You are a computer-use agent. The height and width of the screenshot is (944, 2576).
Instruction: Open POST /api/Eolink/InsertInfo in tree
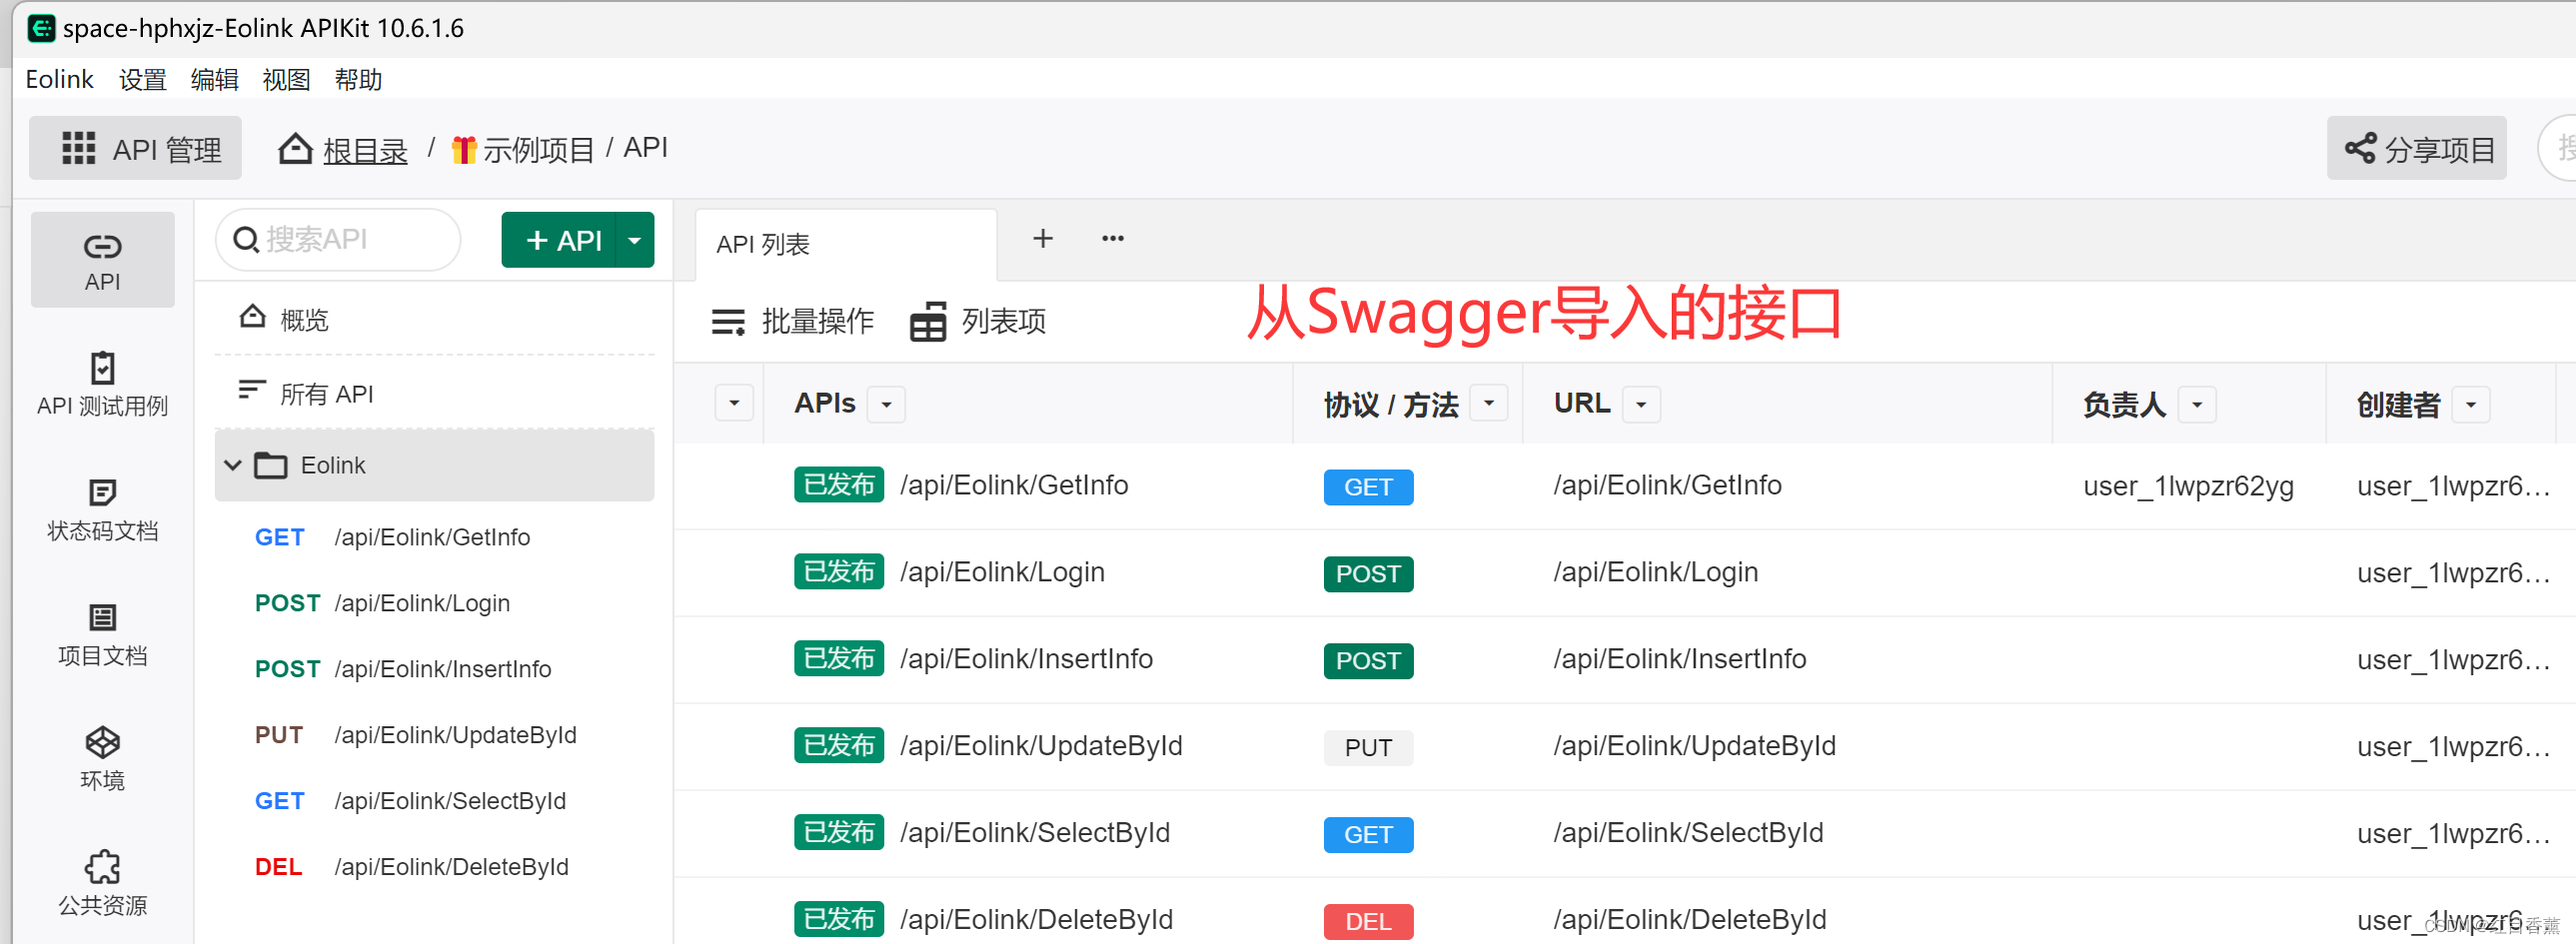[x=434, y=669]
